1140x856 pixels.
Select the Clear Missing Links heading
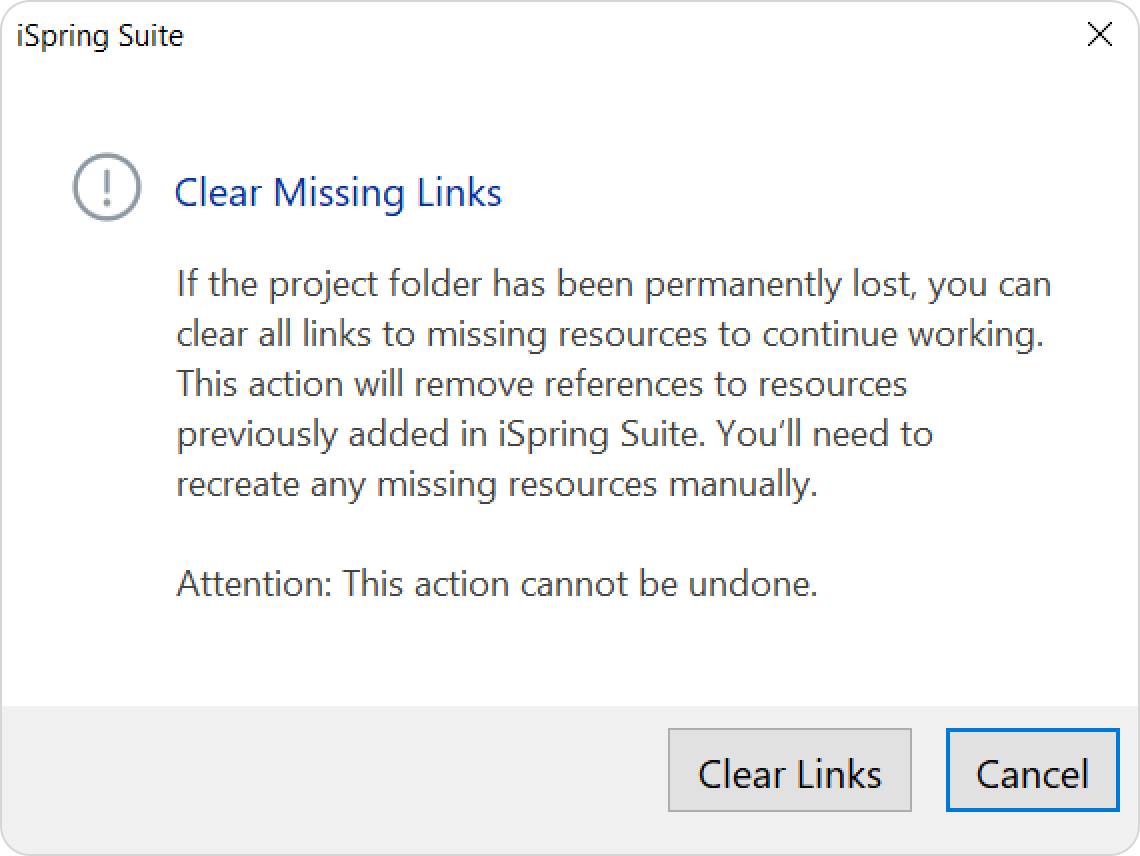[338, 193]
